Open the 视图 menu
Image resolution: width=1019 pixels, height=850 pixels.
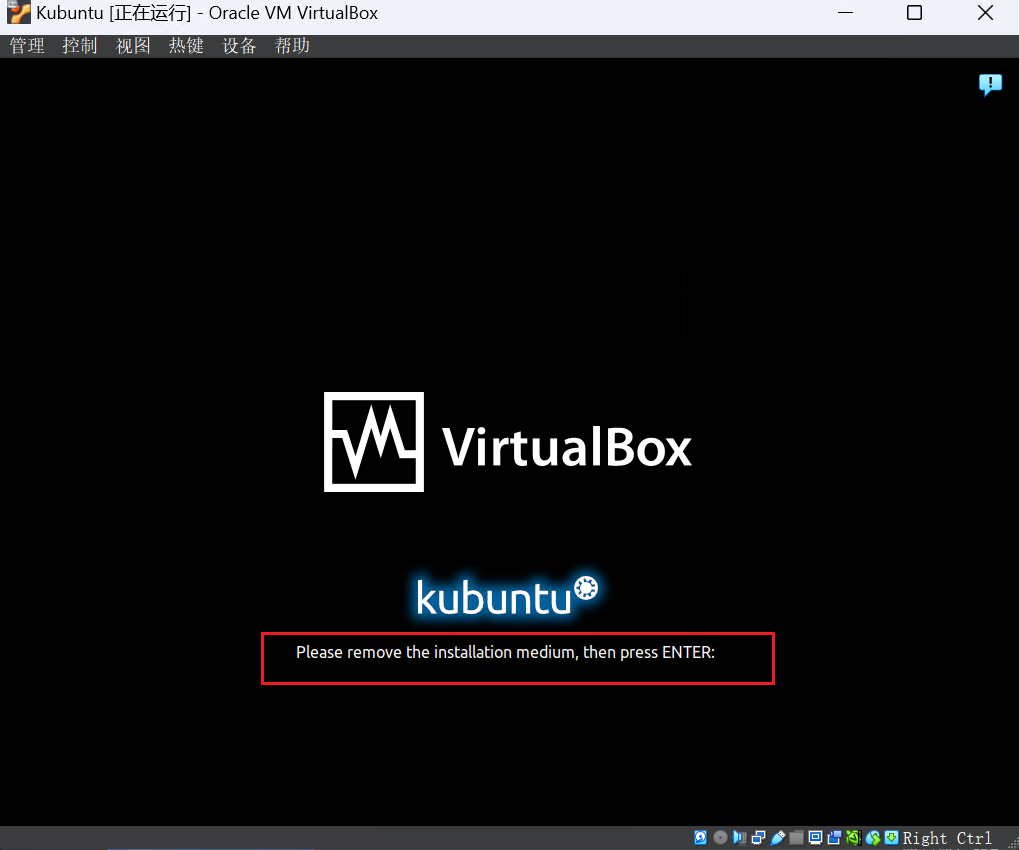pyautogui.click(x=133, y=45)
